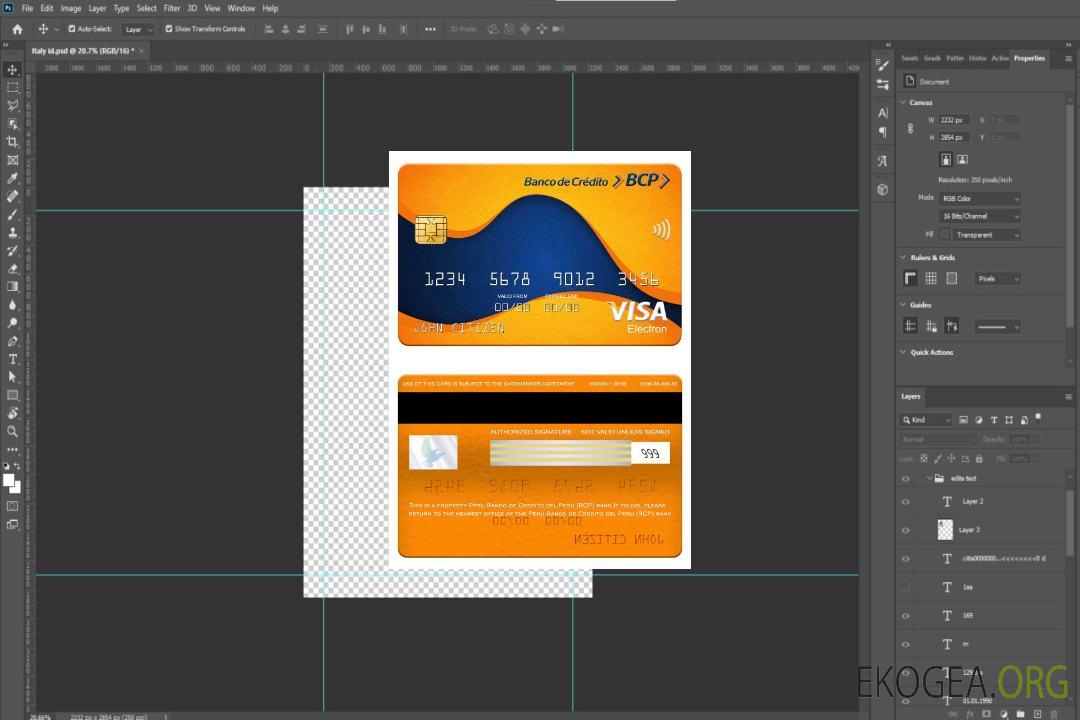This screenshot has width=1080, height=720.
Task: Set canvas to portrait orientation
Action: click(946, 159)
